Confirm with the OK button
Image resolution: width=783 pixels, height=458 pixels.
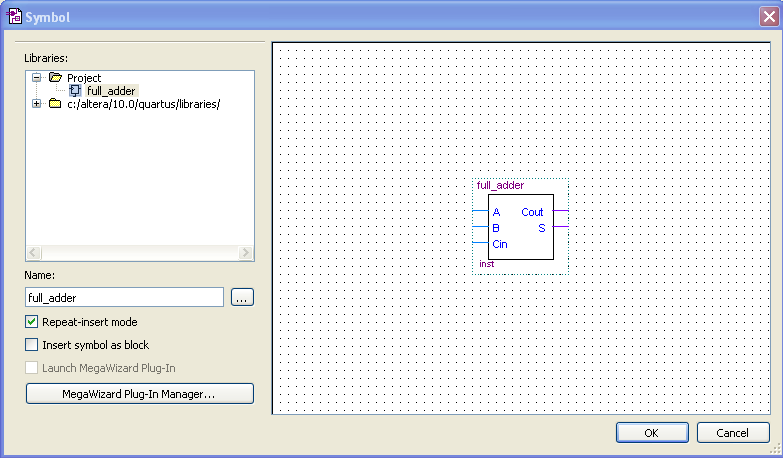pyautogui.click(x=652, y=433)
